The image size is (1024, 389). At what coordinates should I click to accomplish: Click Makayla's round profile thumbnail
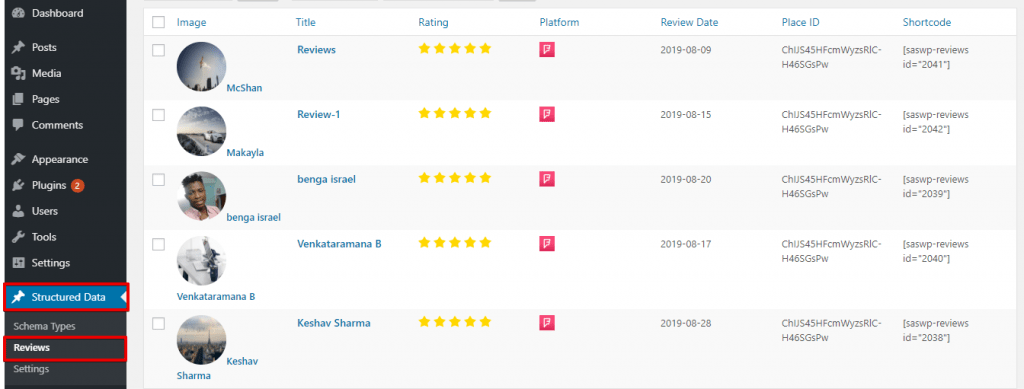tap(201, 132)
